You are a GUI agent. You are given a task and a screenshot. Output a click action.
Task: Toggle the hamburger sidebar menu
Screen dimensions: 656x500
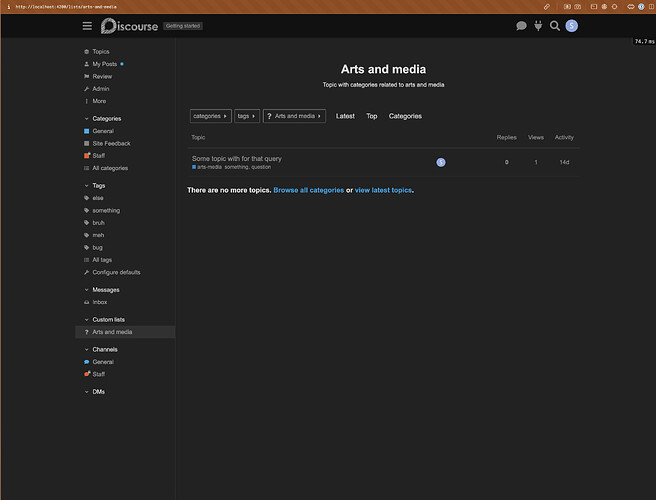click(x=87, y=26)
